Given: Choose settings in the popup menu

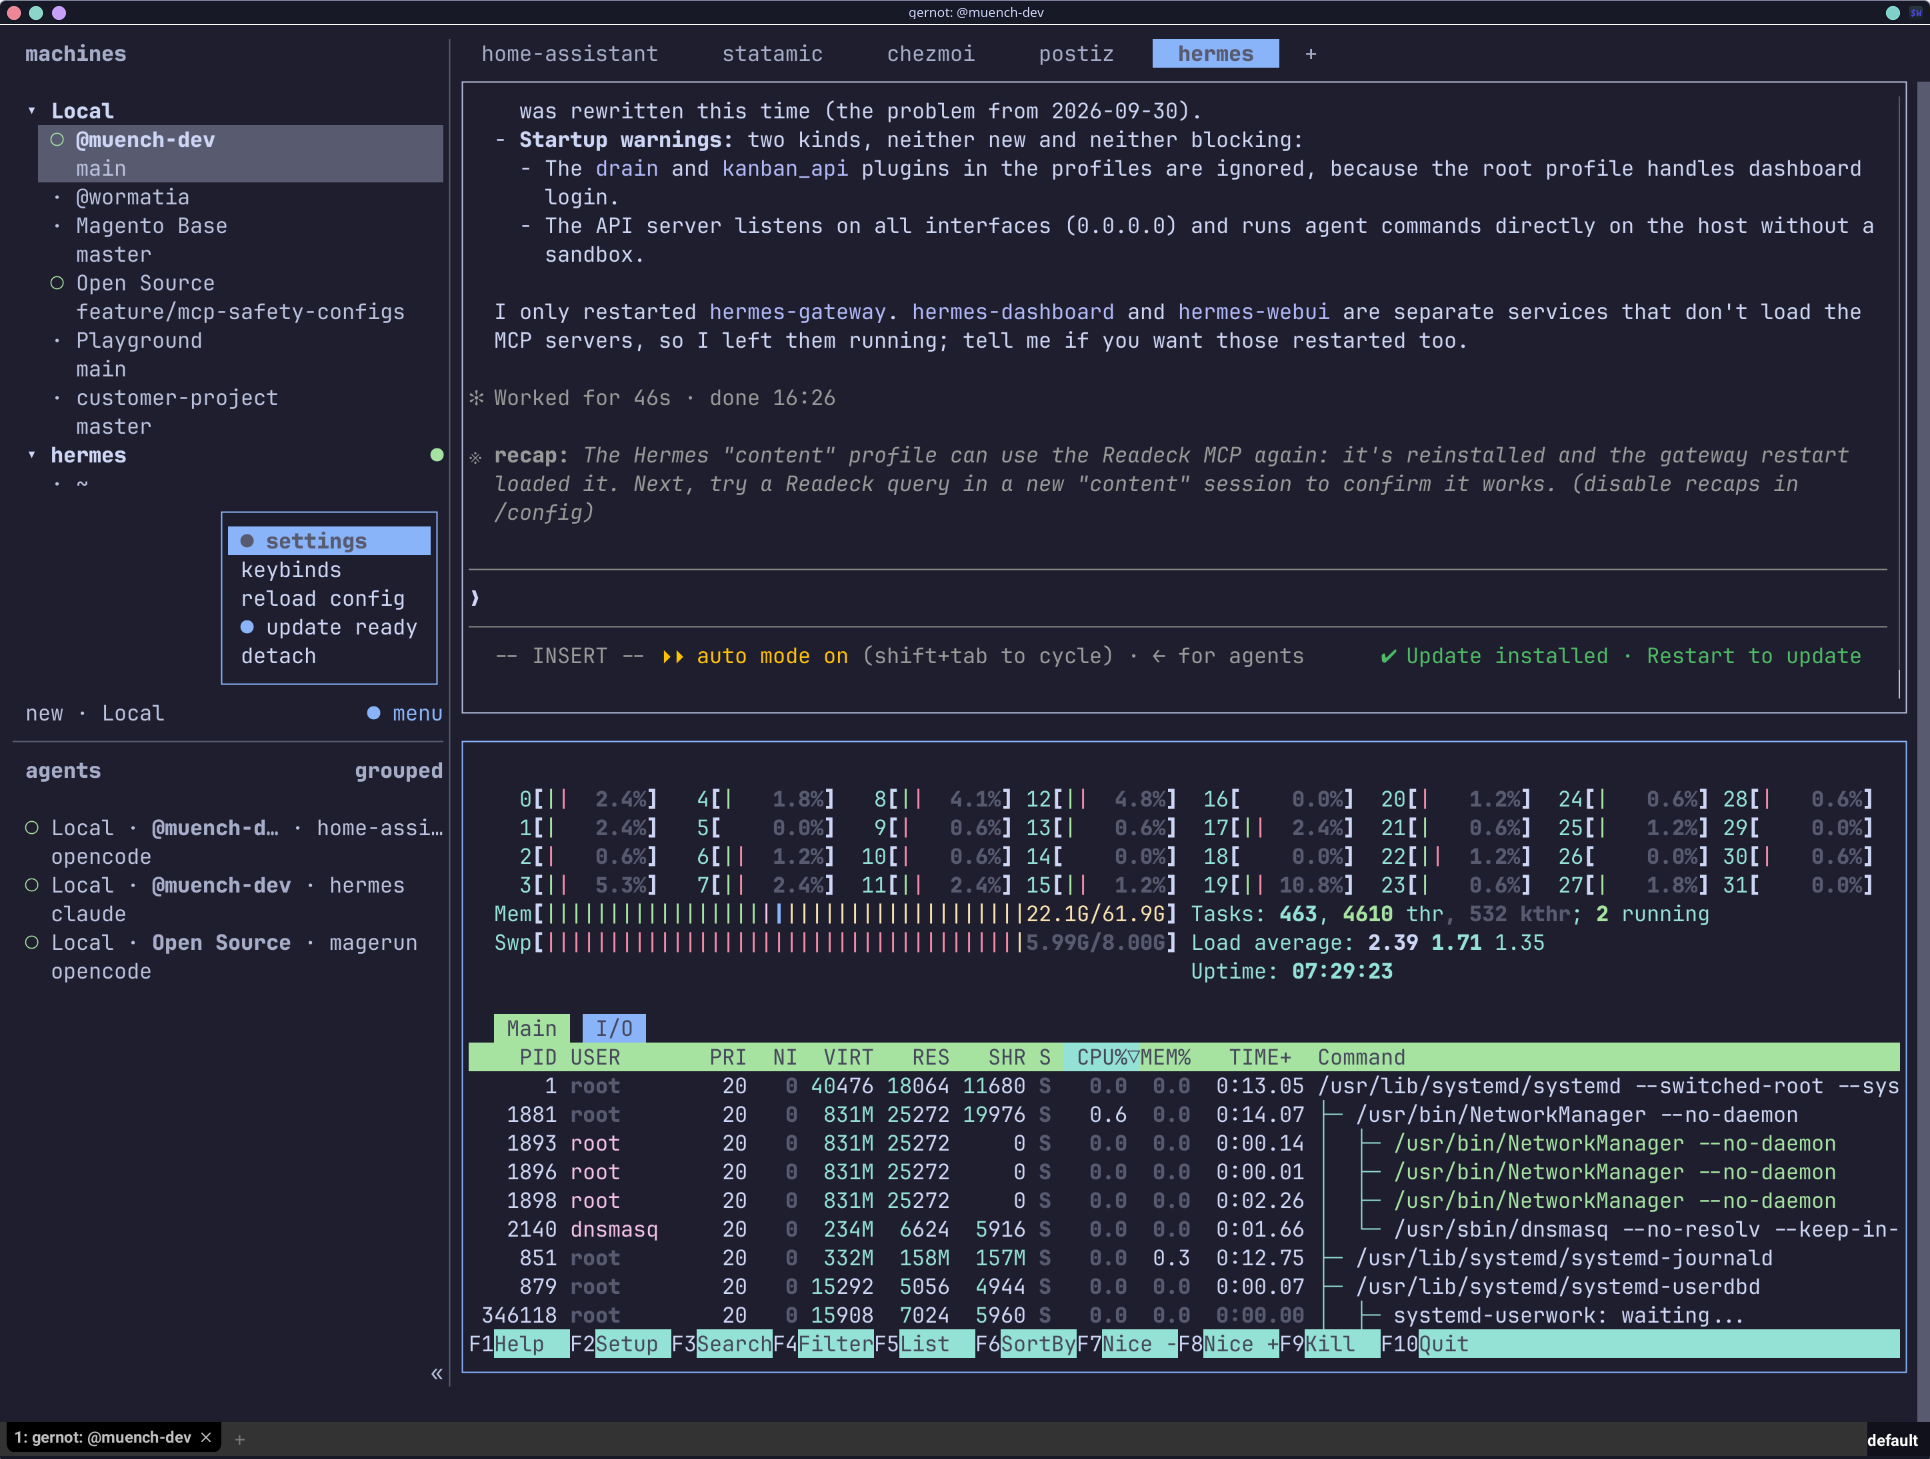Looking at the screenshot, I should [x=329, y=541].
